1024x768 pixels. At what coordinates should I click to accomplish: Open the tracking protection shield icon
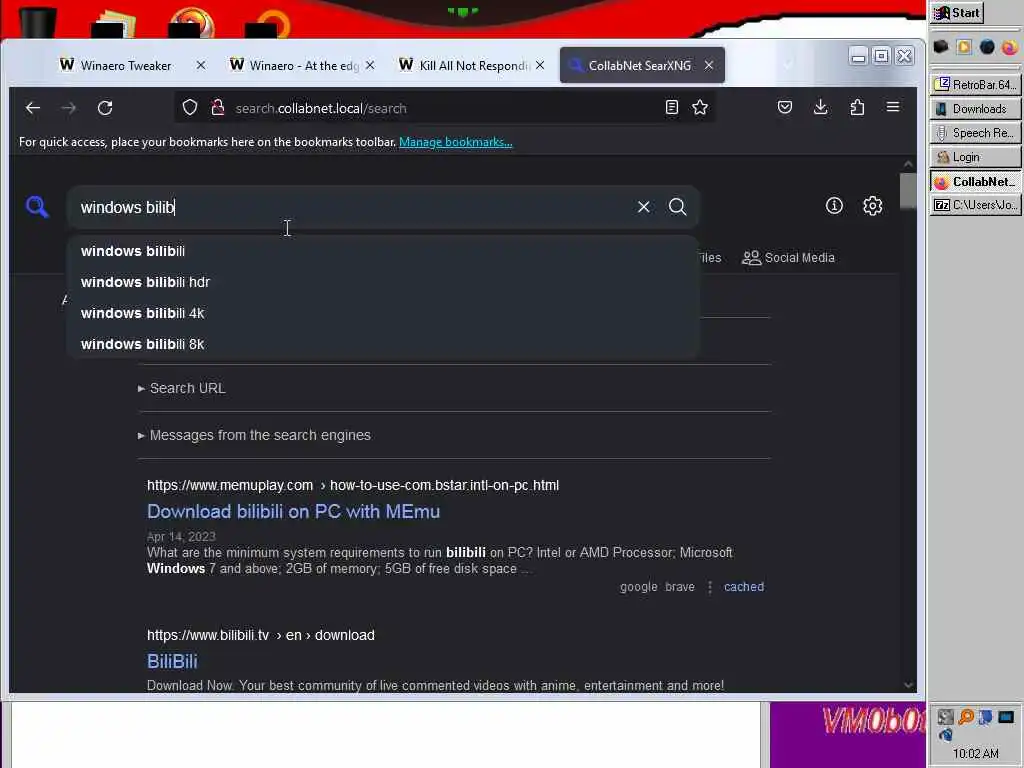pos(189,108)
